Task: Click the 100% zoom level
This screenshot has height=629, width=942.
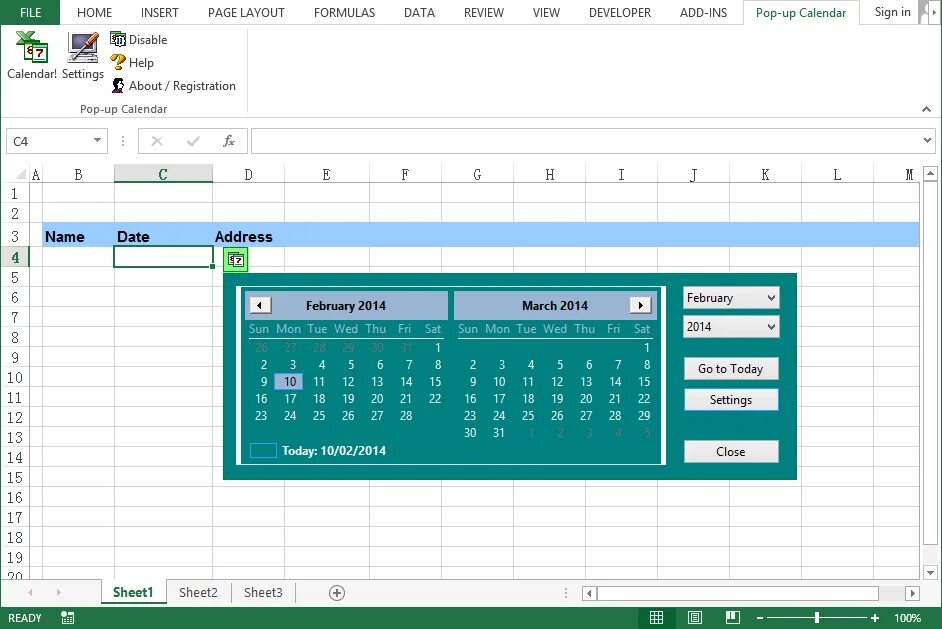Action: (907, 618)
